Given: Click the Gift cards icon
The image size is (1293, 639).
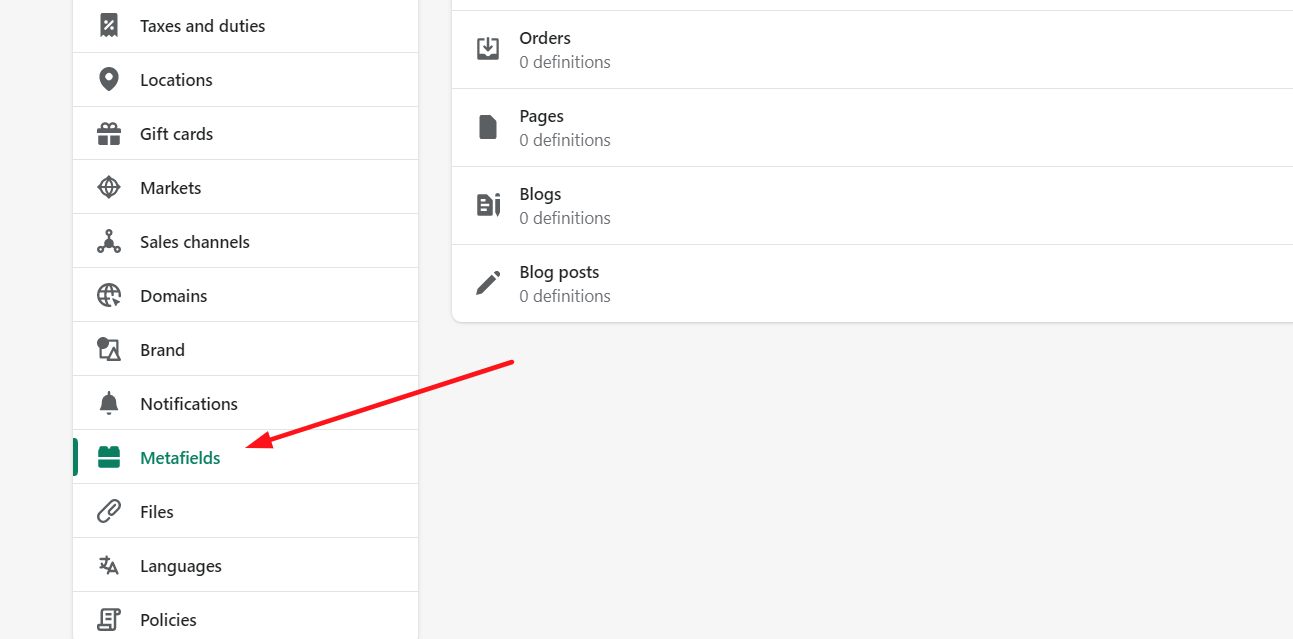Looking at the screenshot, I should (x=109, y=134).
